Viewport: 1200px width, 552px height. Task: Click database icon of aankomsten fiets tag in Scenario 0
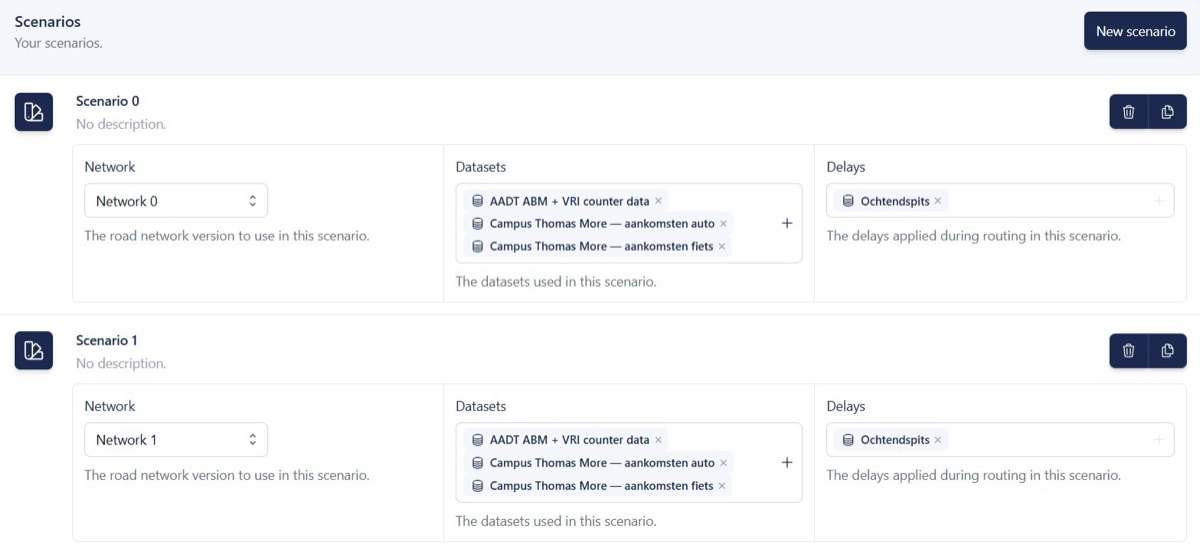pos(478,246)
